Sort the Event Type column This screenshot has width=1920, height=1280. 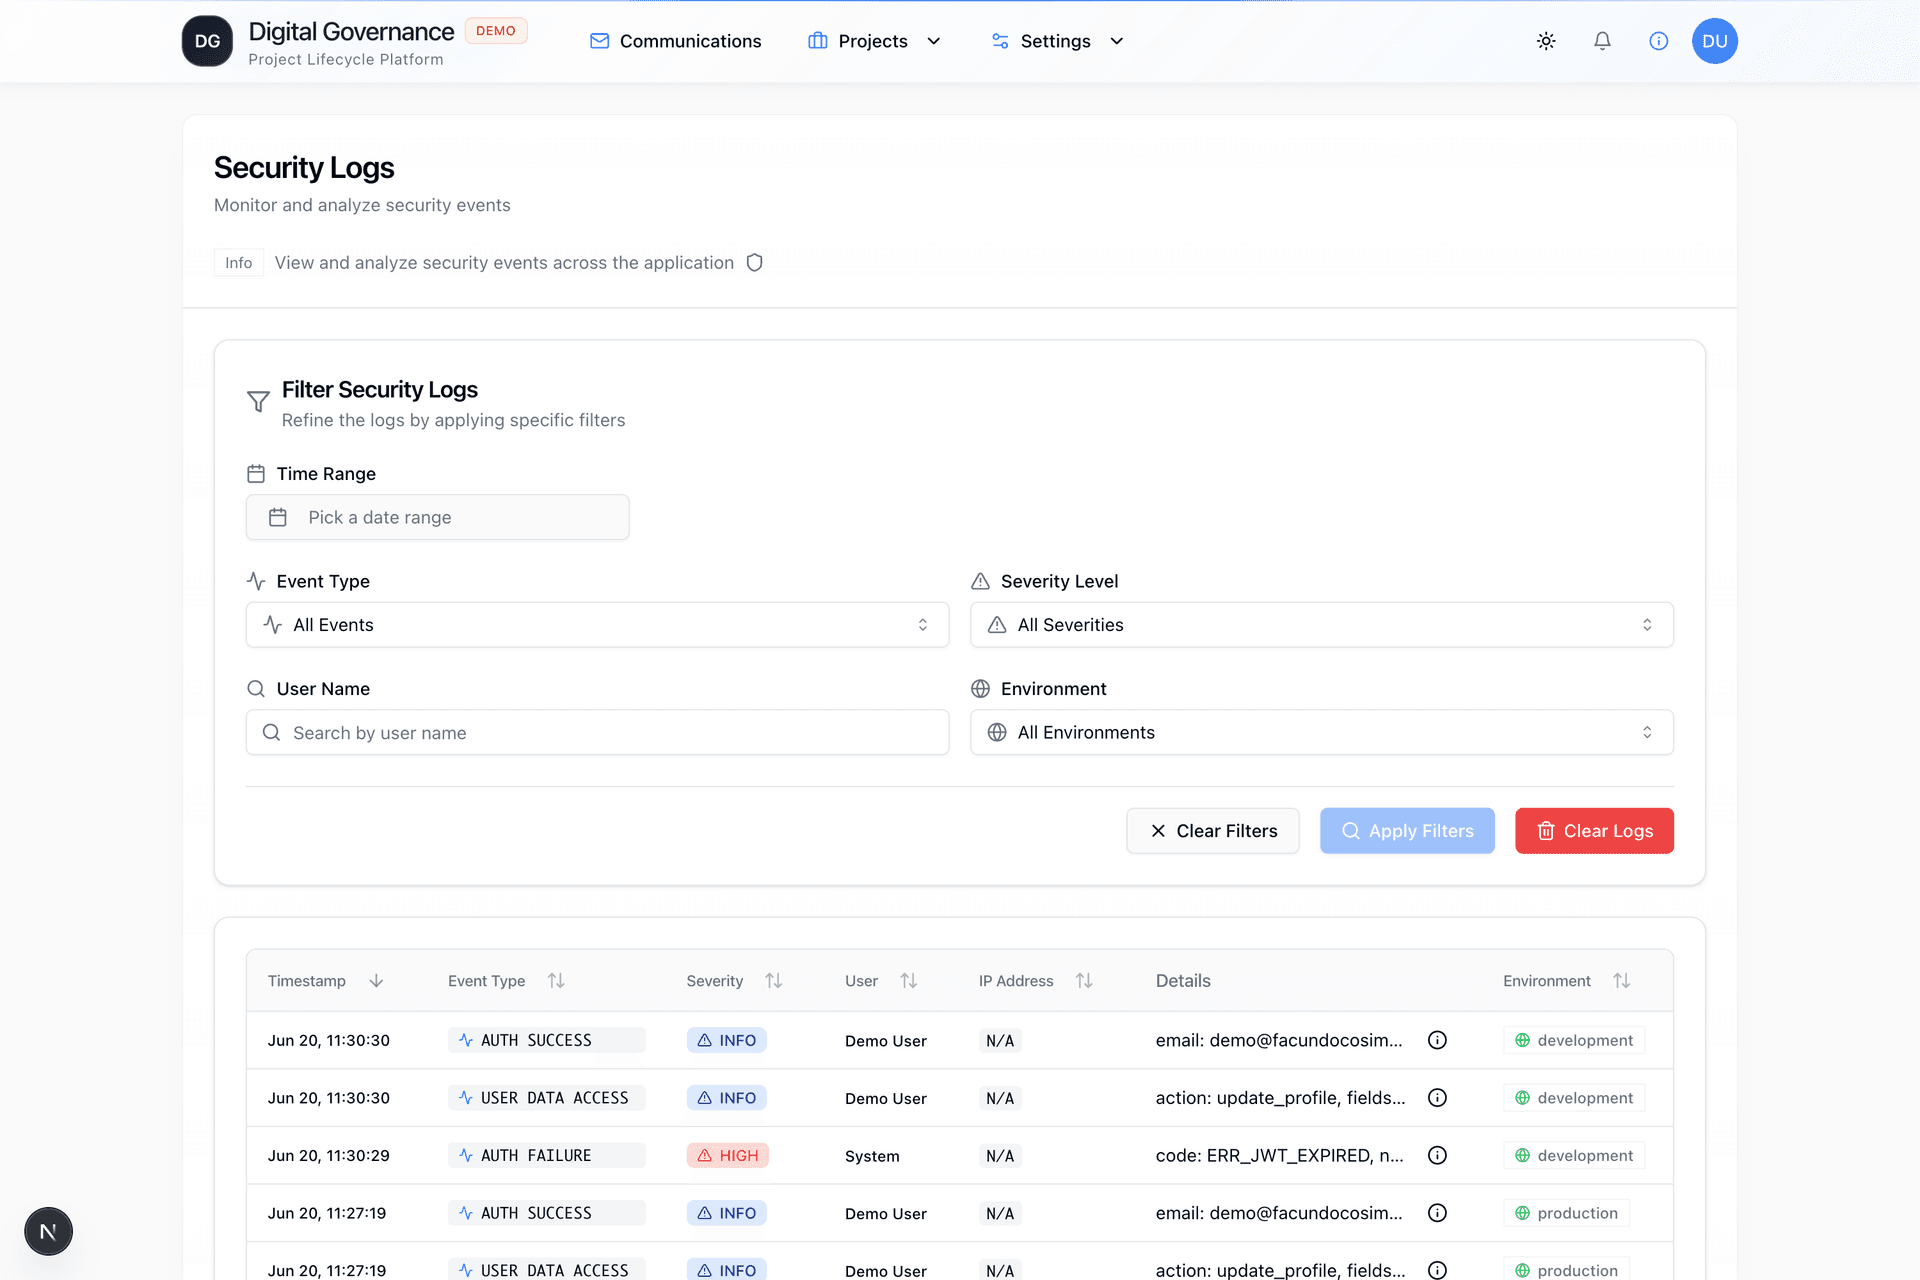click(x=556, y=981)
